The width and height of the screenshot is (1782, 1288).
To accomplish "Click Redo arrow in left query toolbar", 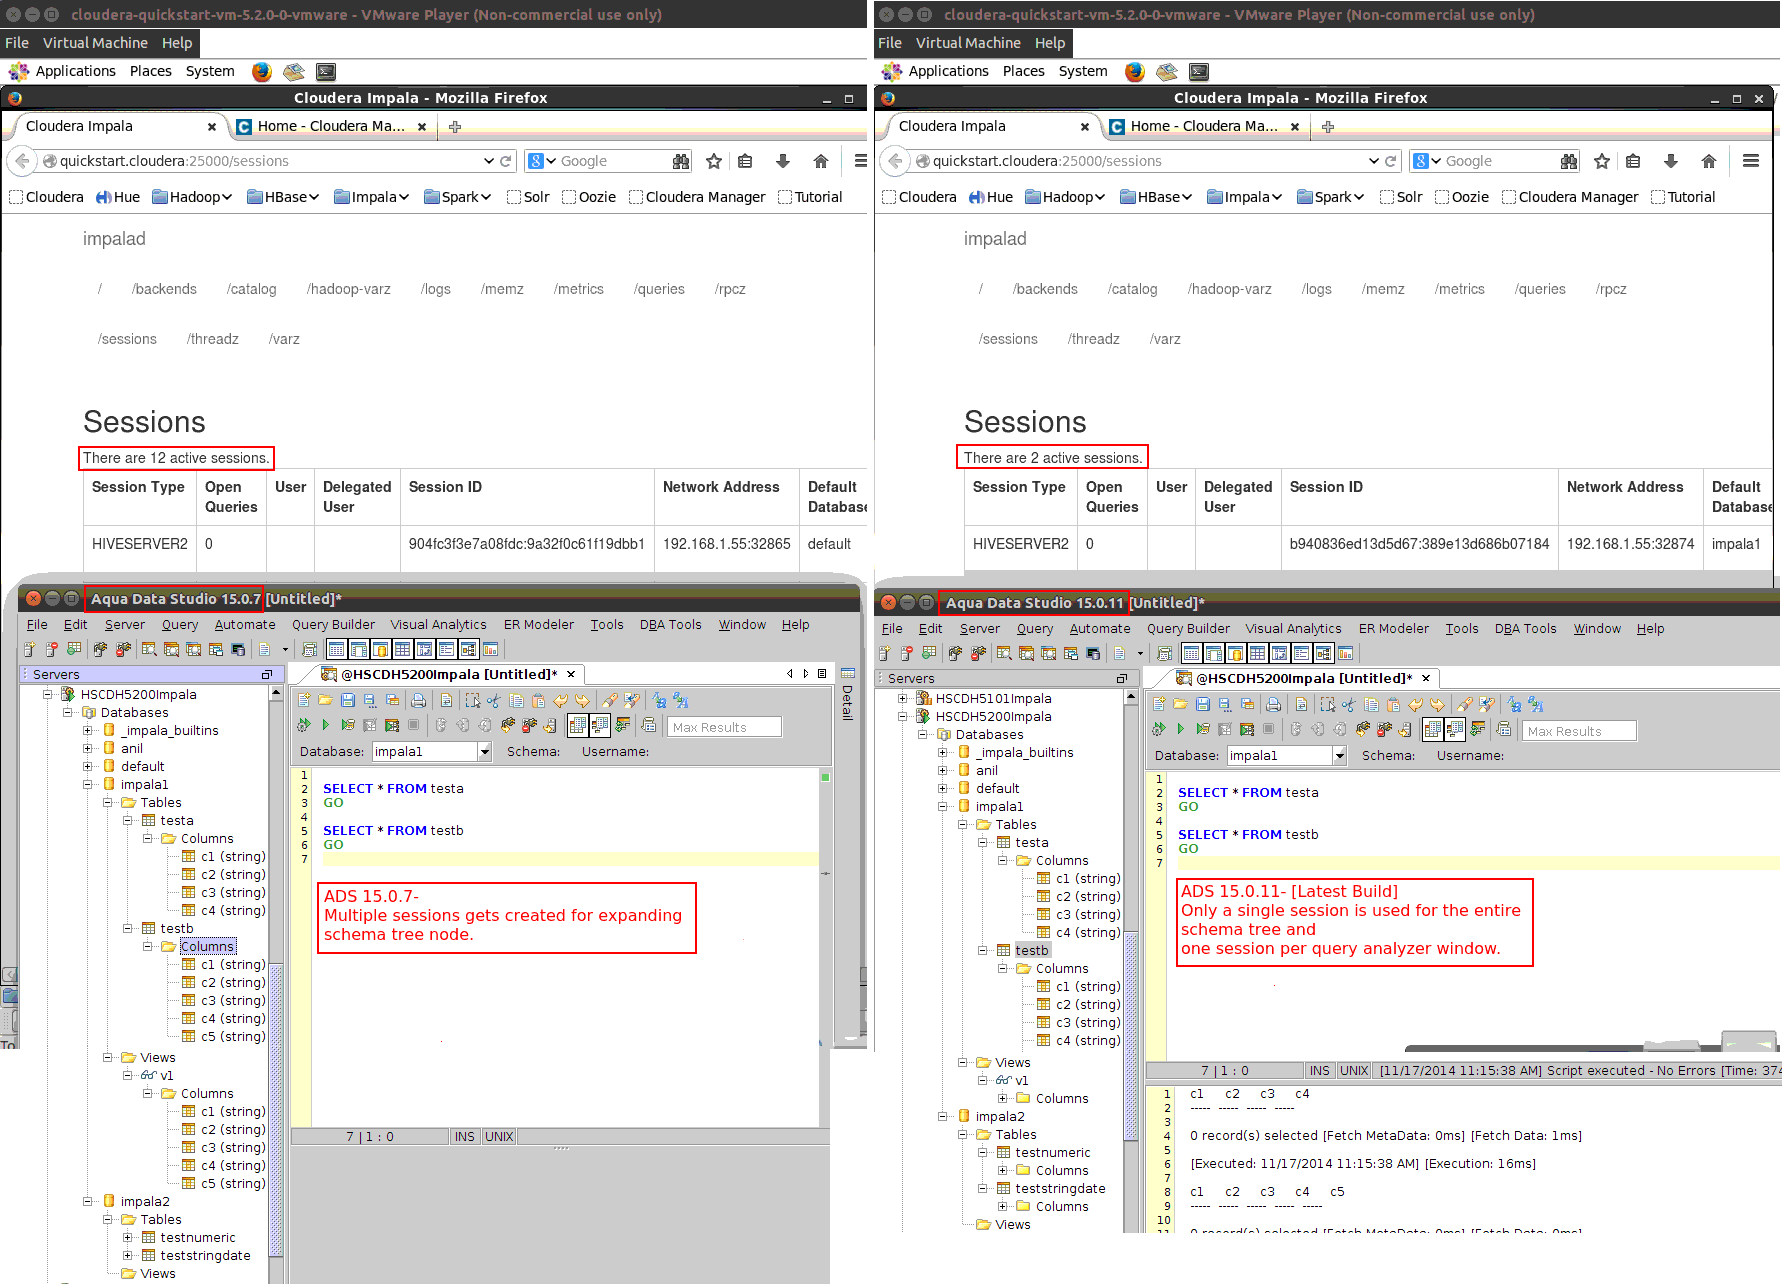I will tap(582, 701).
